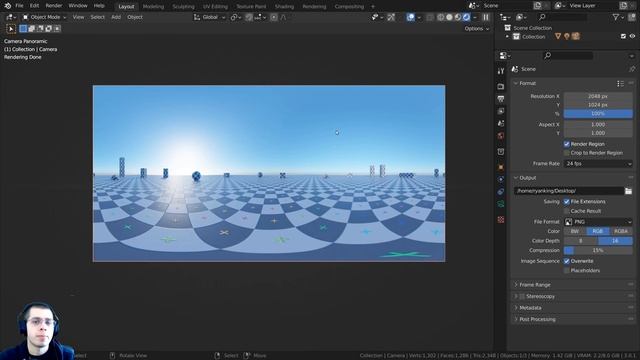Image resolution: width=640 pixels, height=360 pixels.
Task: Enable Crop to Render Region checkbox
Action: coord(567,153)
